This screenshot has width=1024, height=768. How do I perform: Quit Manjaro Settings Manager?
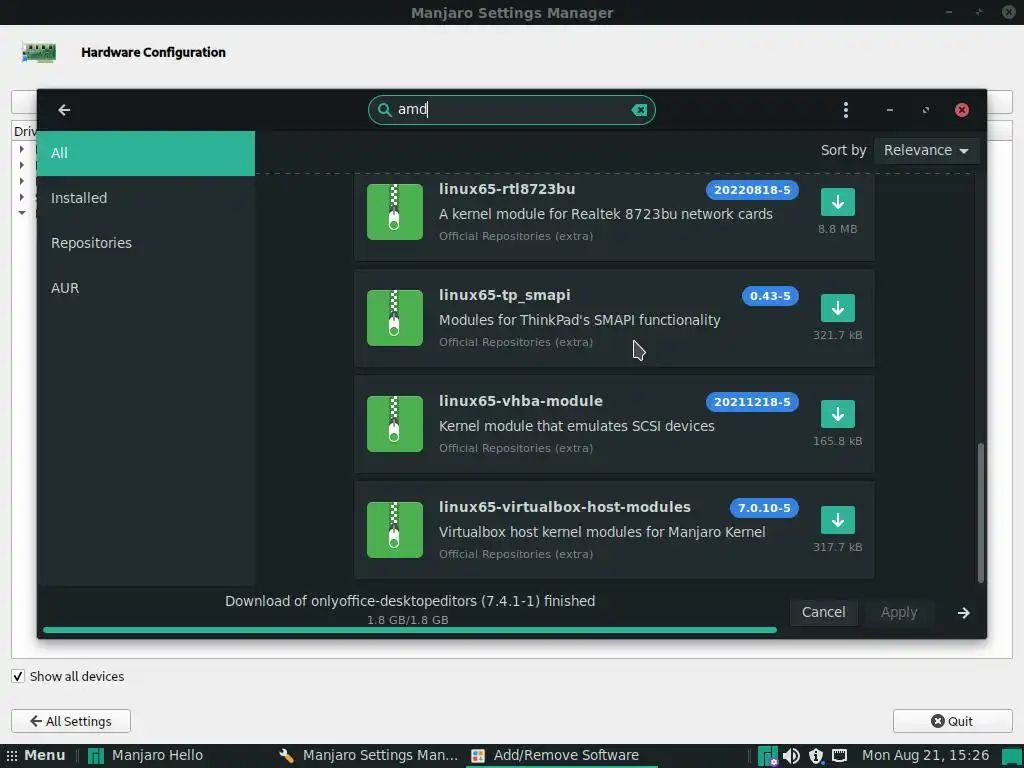pos(952,721)
